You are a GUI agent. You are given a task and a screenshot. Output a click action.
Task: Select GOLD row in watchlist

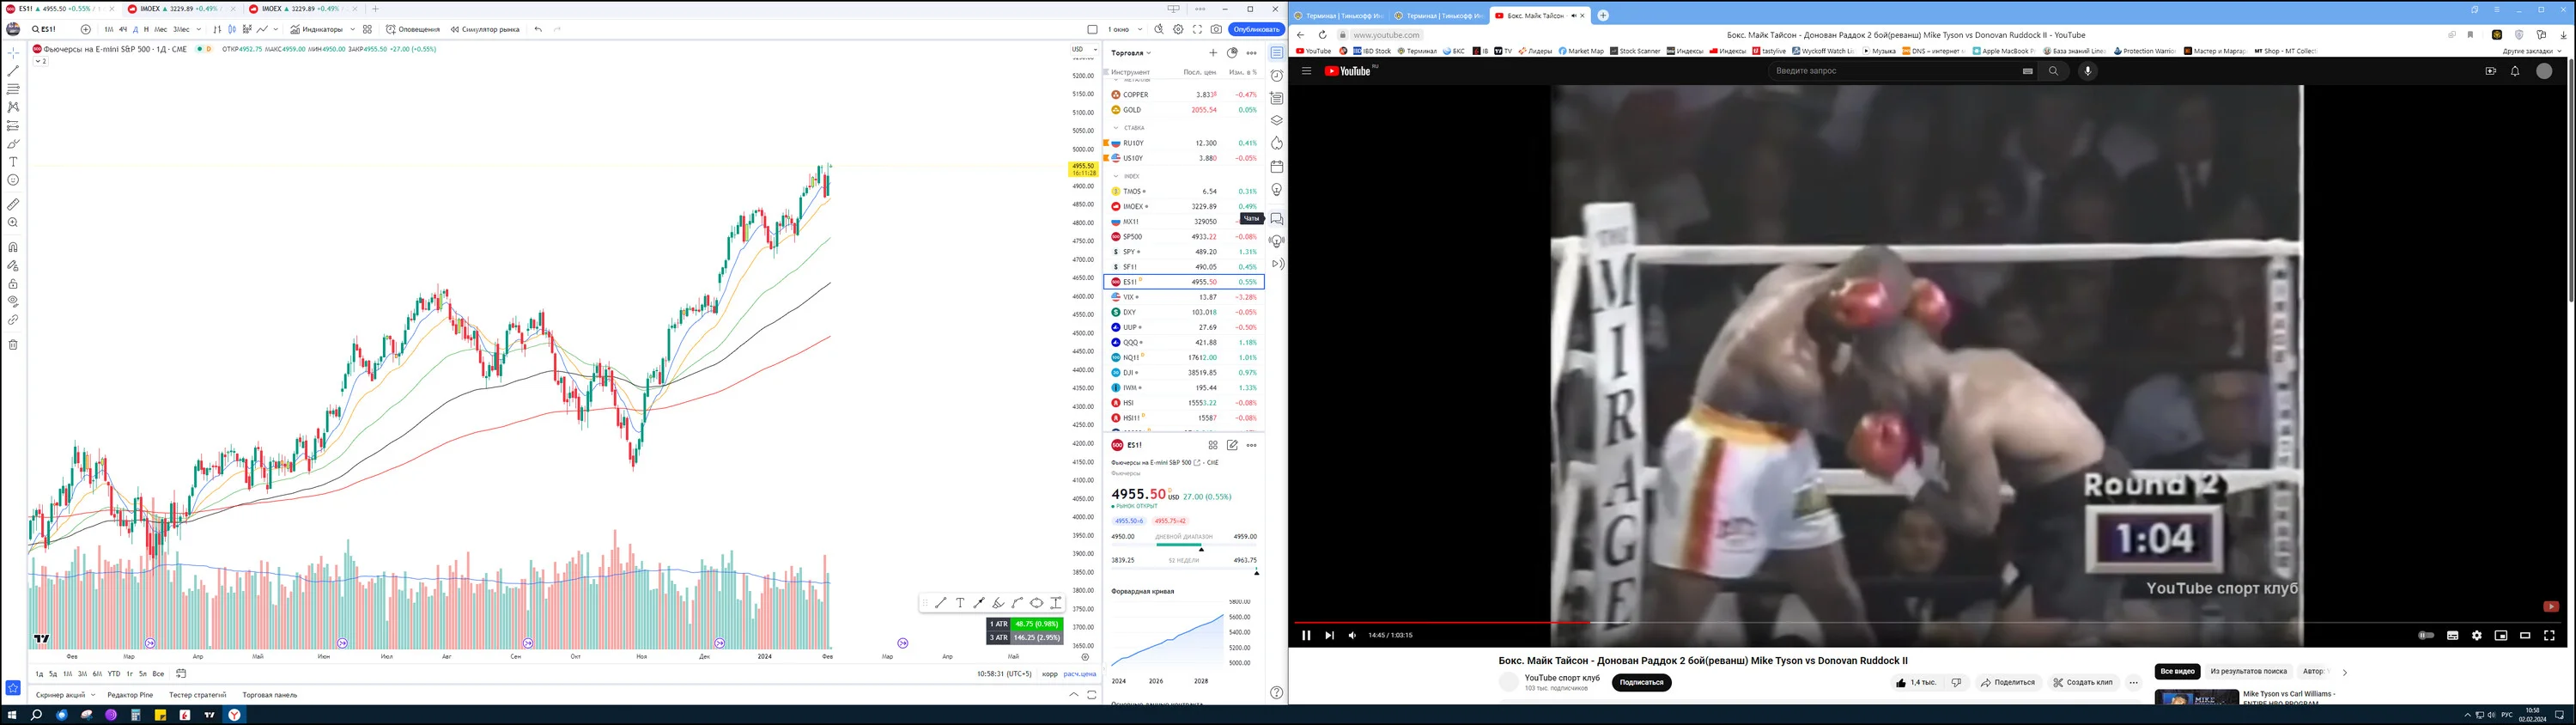[1184, 110]
